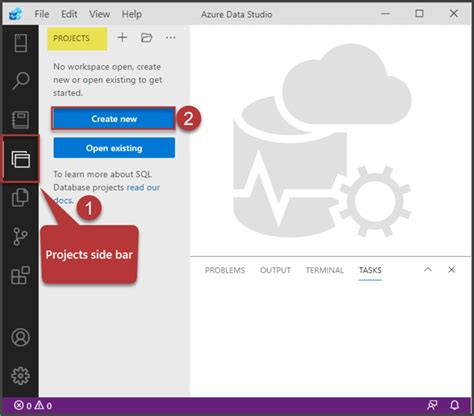Open the Notebooks view icon
The height and width of the screenshot is (416, 474).
[x=21, y=120]
